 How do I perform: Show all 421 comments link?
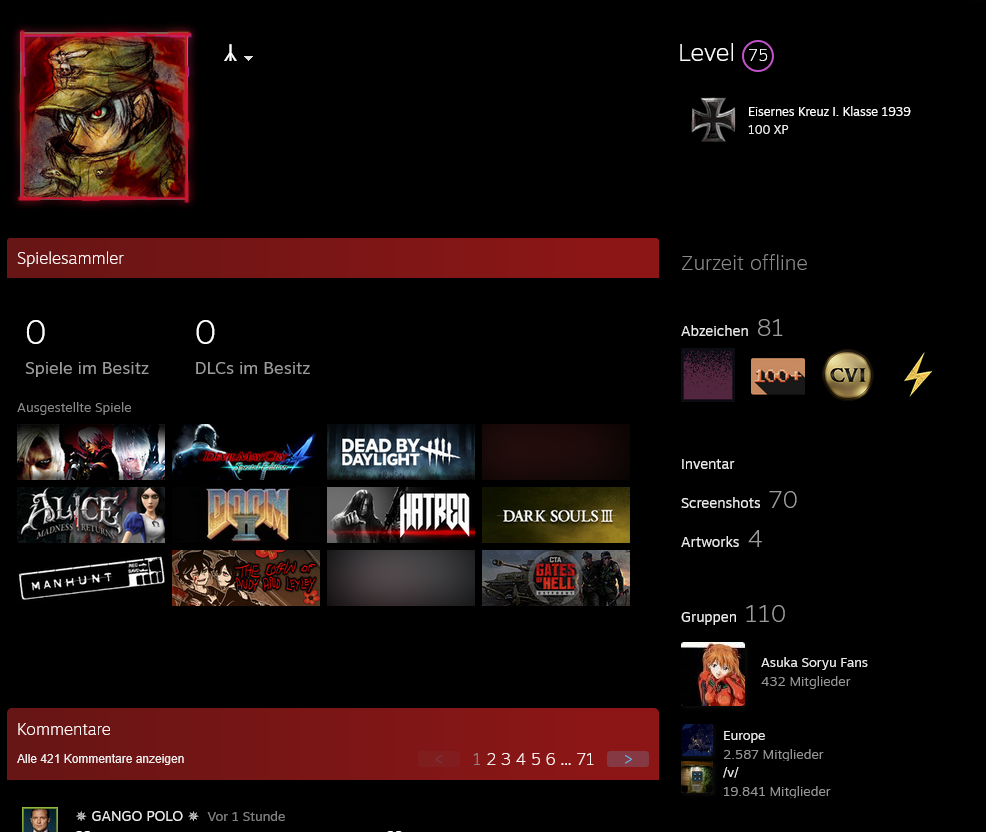pos(100,759)
